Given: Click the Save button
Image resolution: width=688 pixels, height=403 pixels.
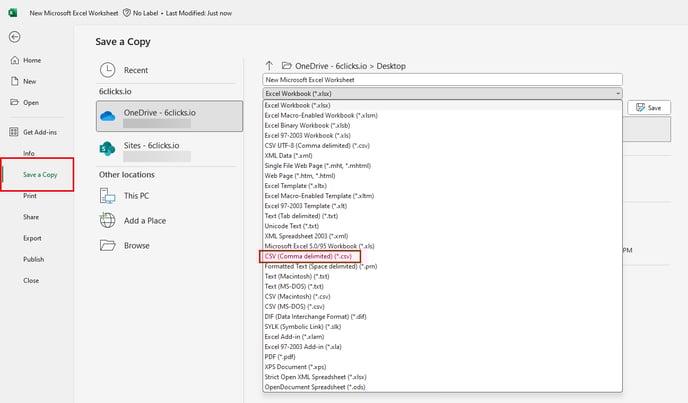Looking at the screenshot, I should tap(649, 108).
